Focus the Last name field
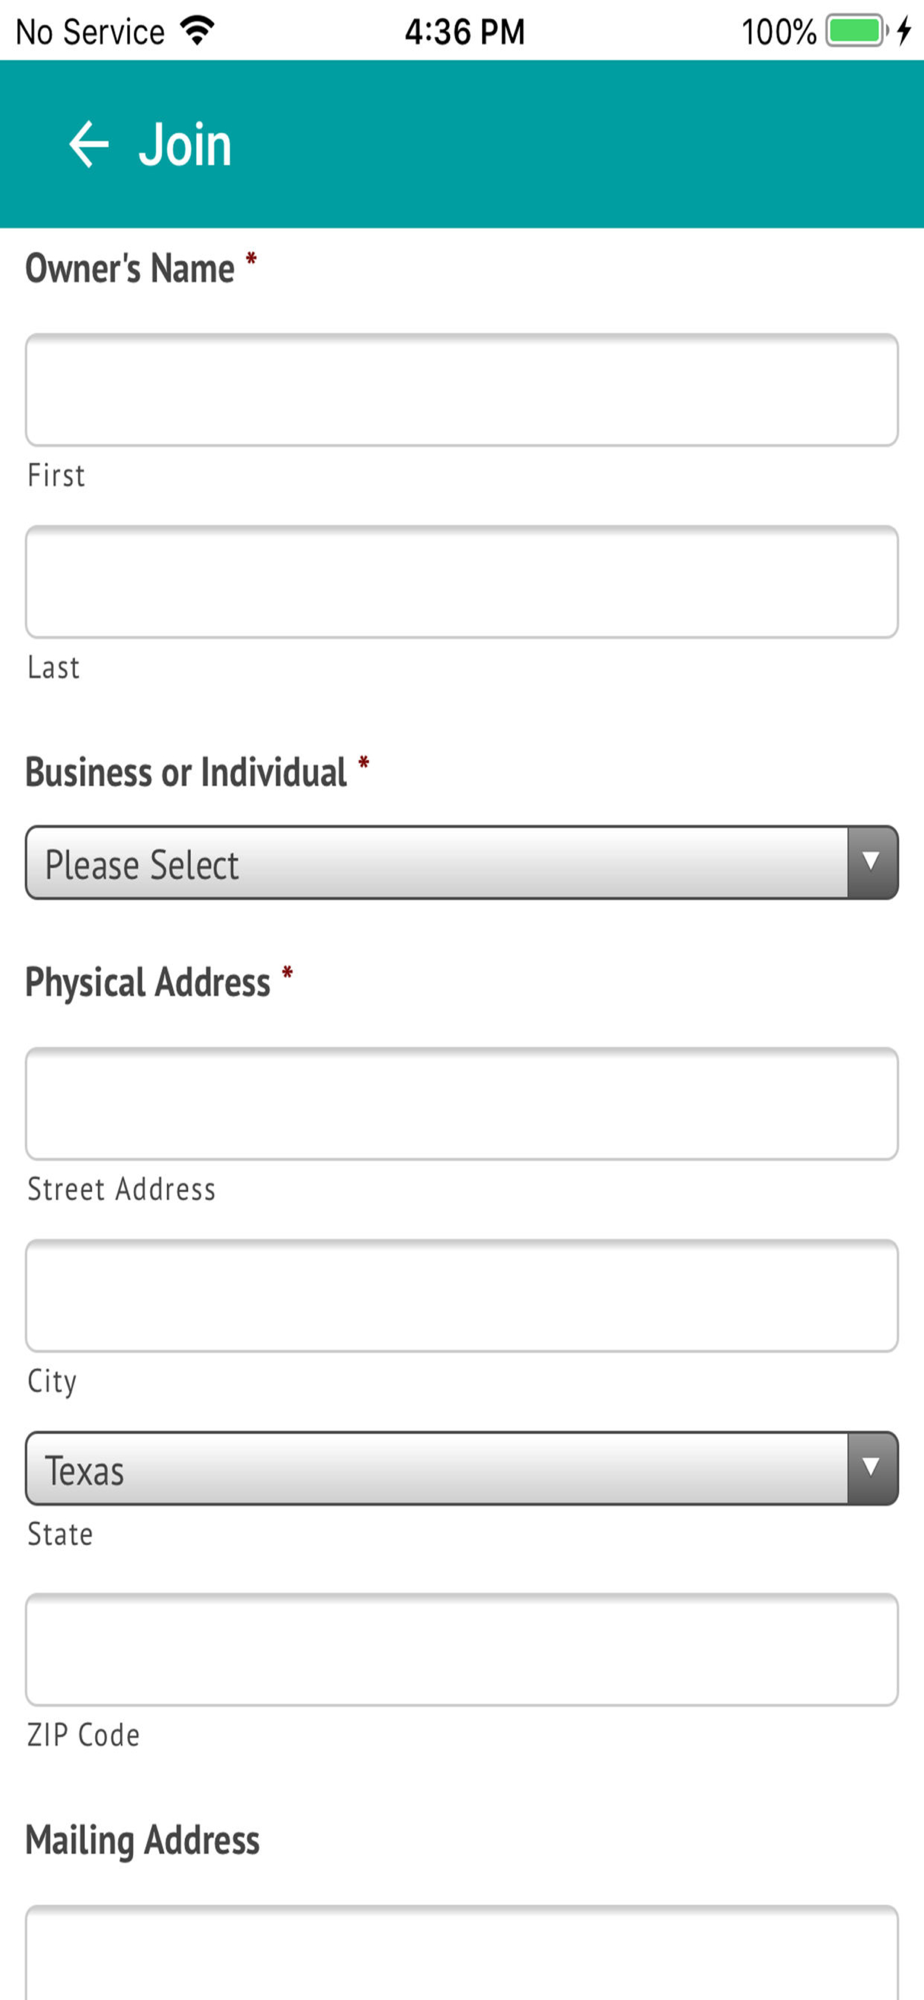Screen dimensions: 924x2000 click(462, 582)
